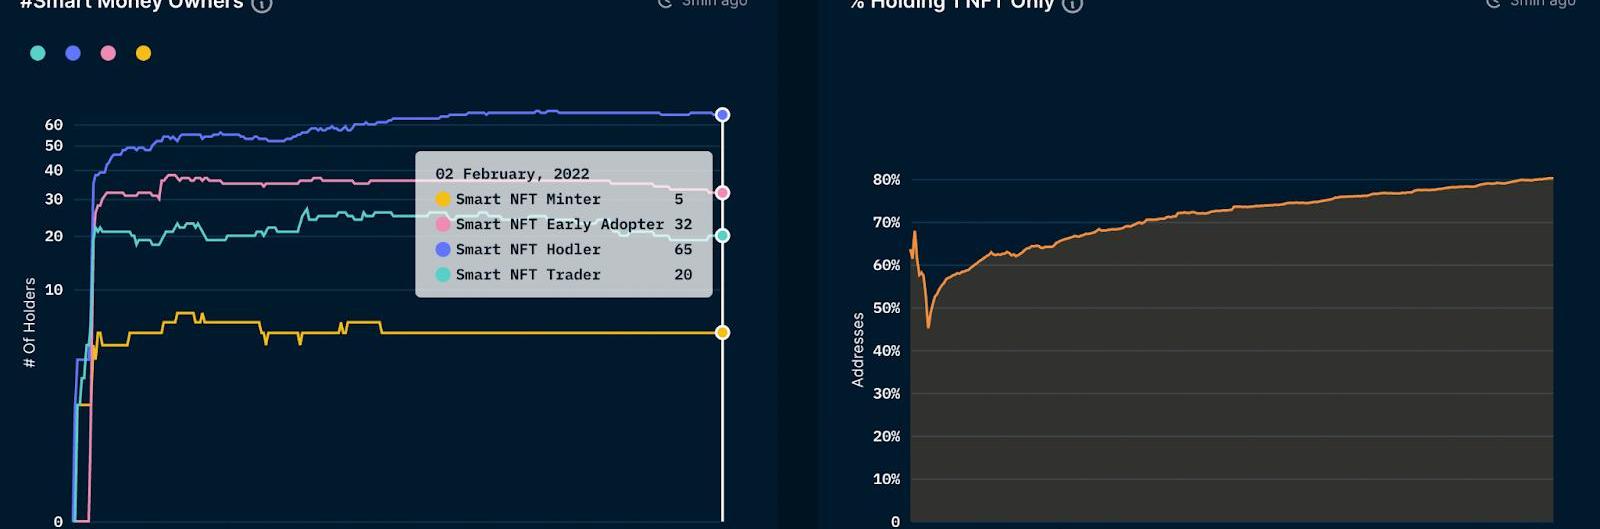
Task: Click the refresh clock icon on Smart Money chart
Action: point(665,3)
